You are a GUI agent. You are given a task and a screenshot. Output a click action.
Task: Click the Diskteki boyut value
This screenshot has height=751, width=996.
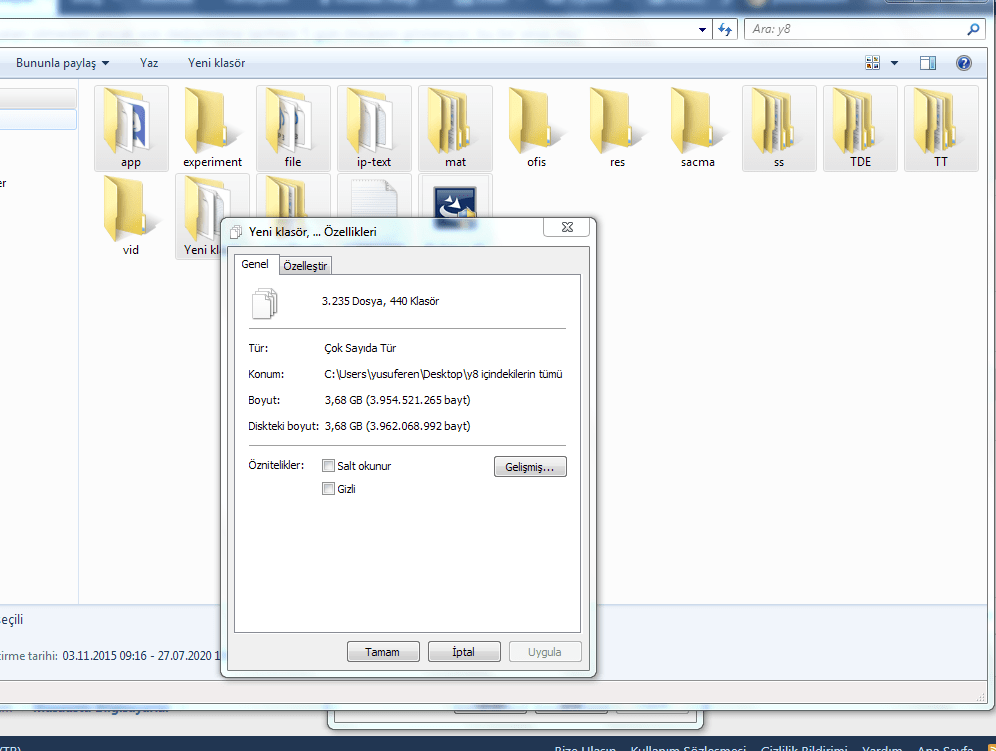coord(398,426)
